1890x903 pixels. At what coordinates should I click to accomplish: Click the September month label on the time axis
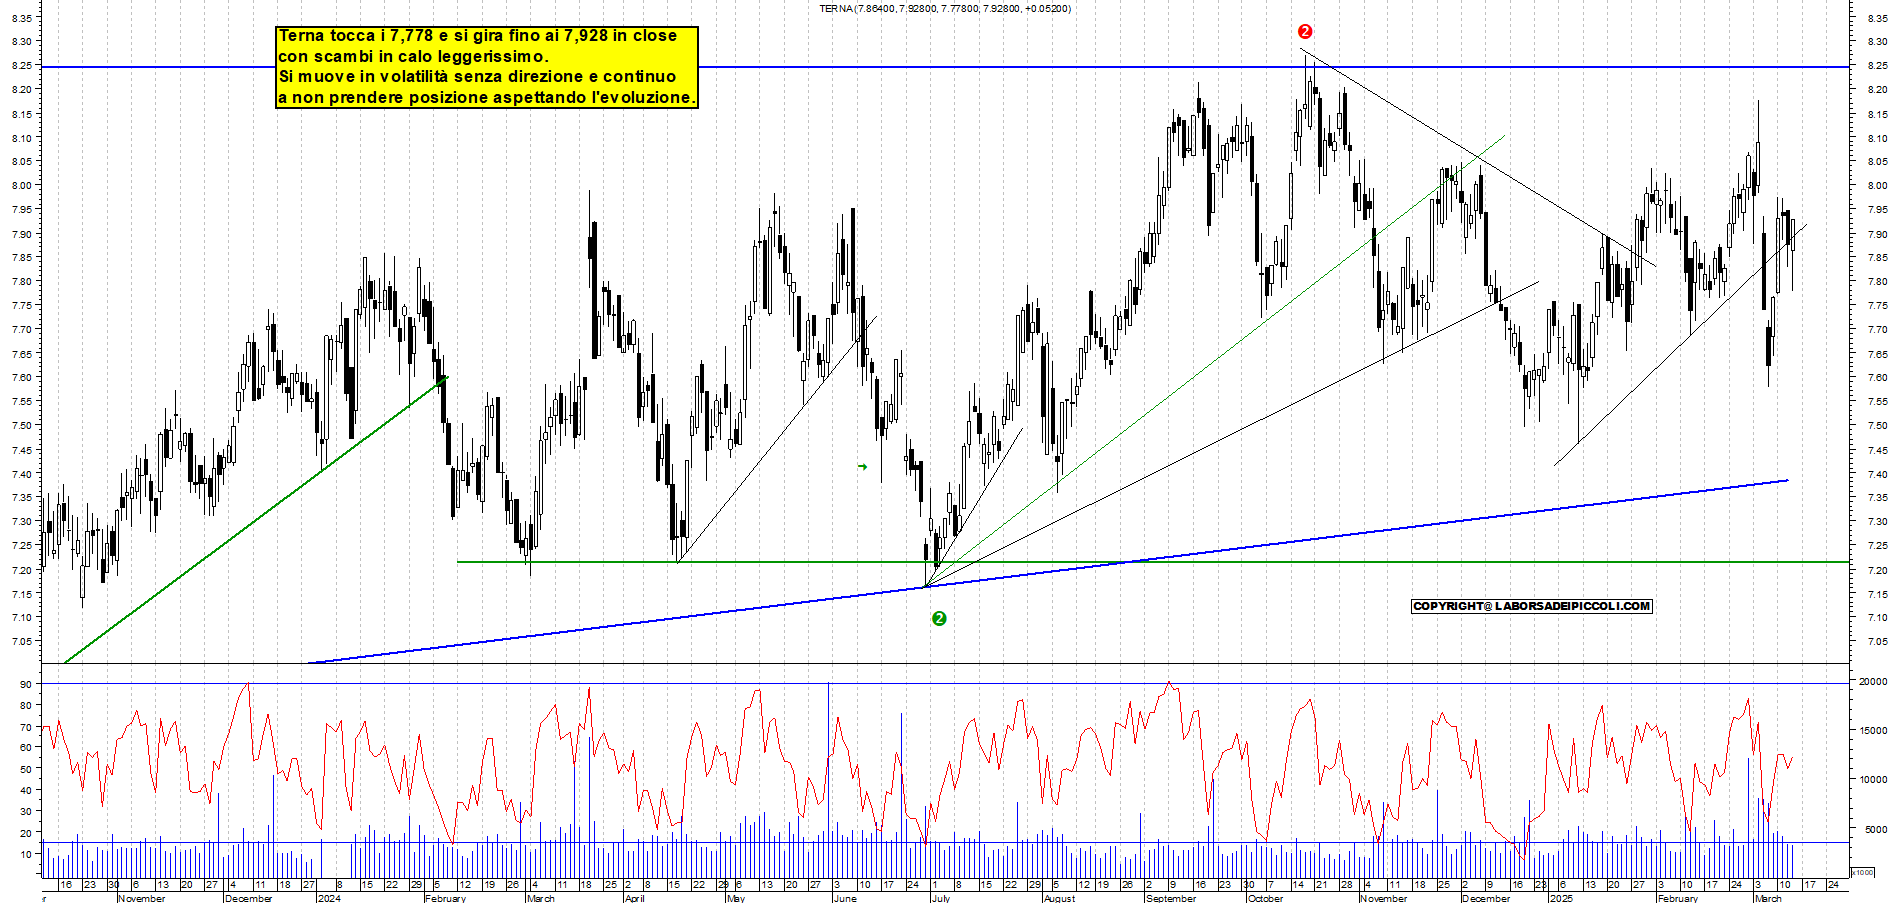[x=1171, y=898]
